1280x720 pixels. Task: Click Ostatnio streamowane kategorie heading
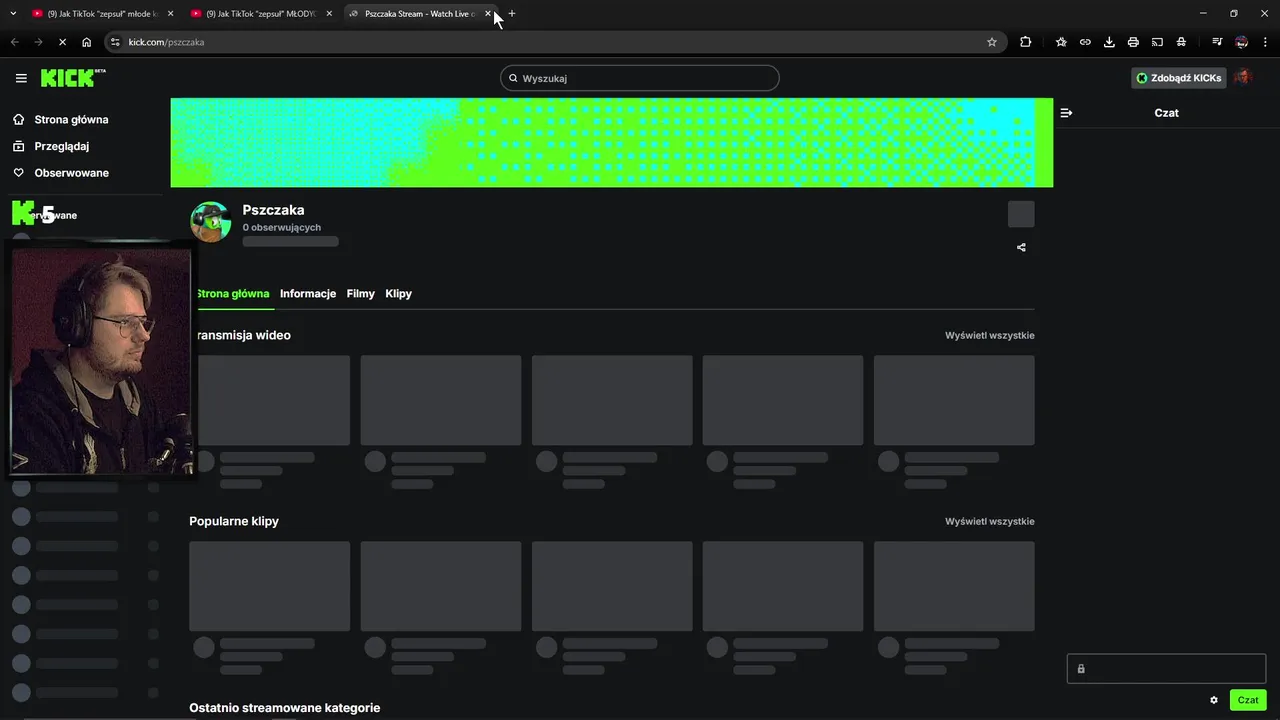pyautogui.click(x=285, y=707)
